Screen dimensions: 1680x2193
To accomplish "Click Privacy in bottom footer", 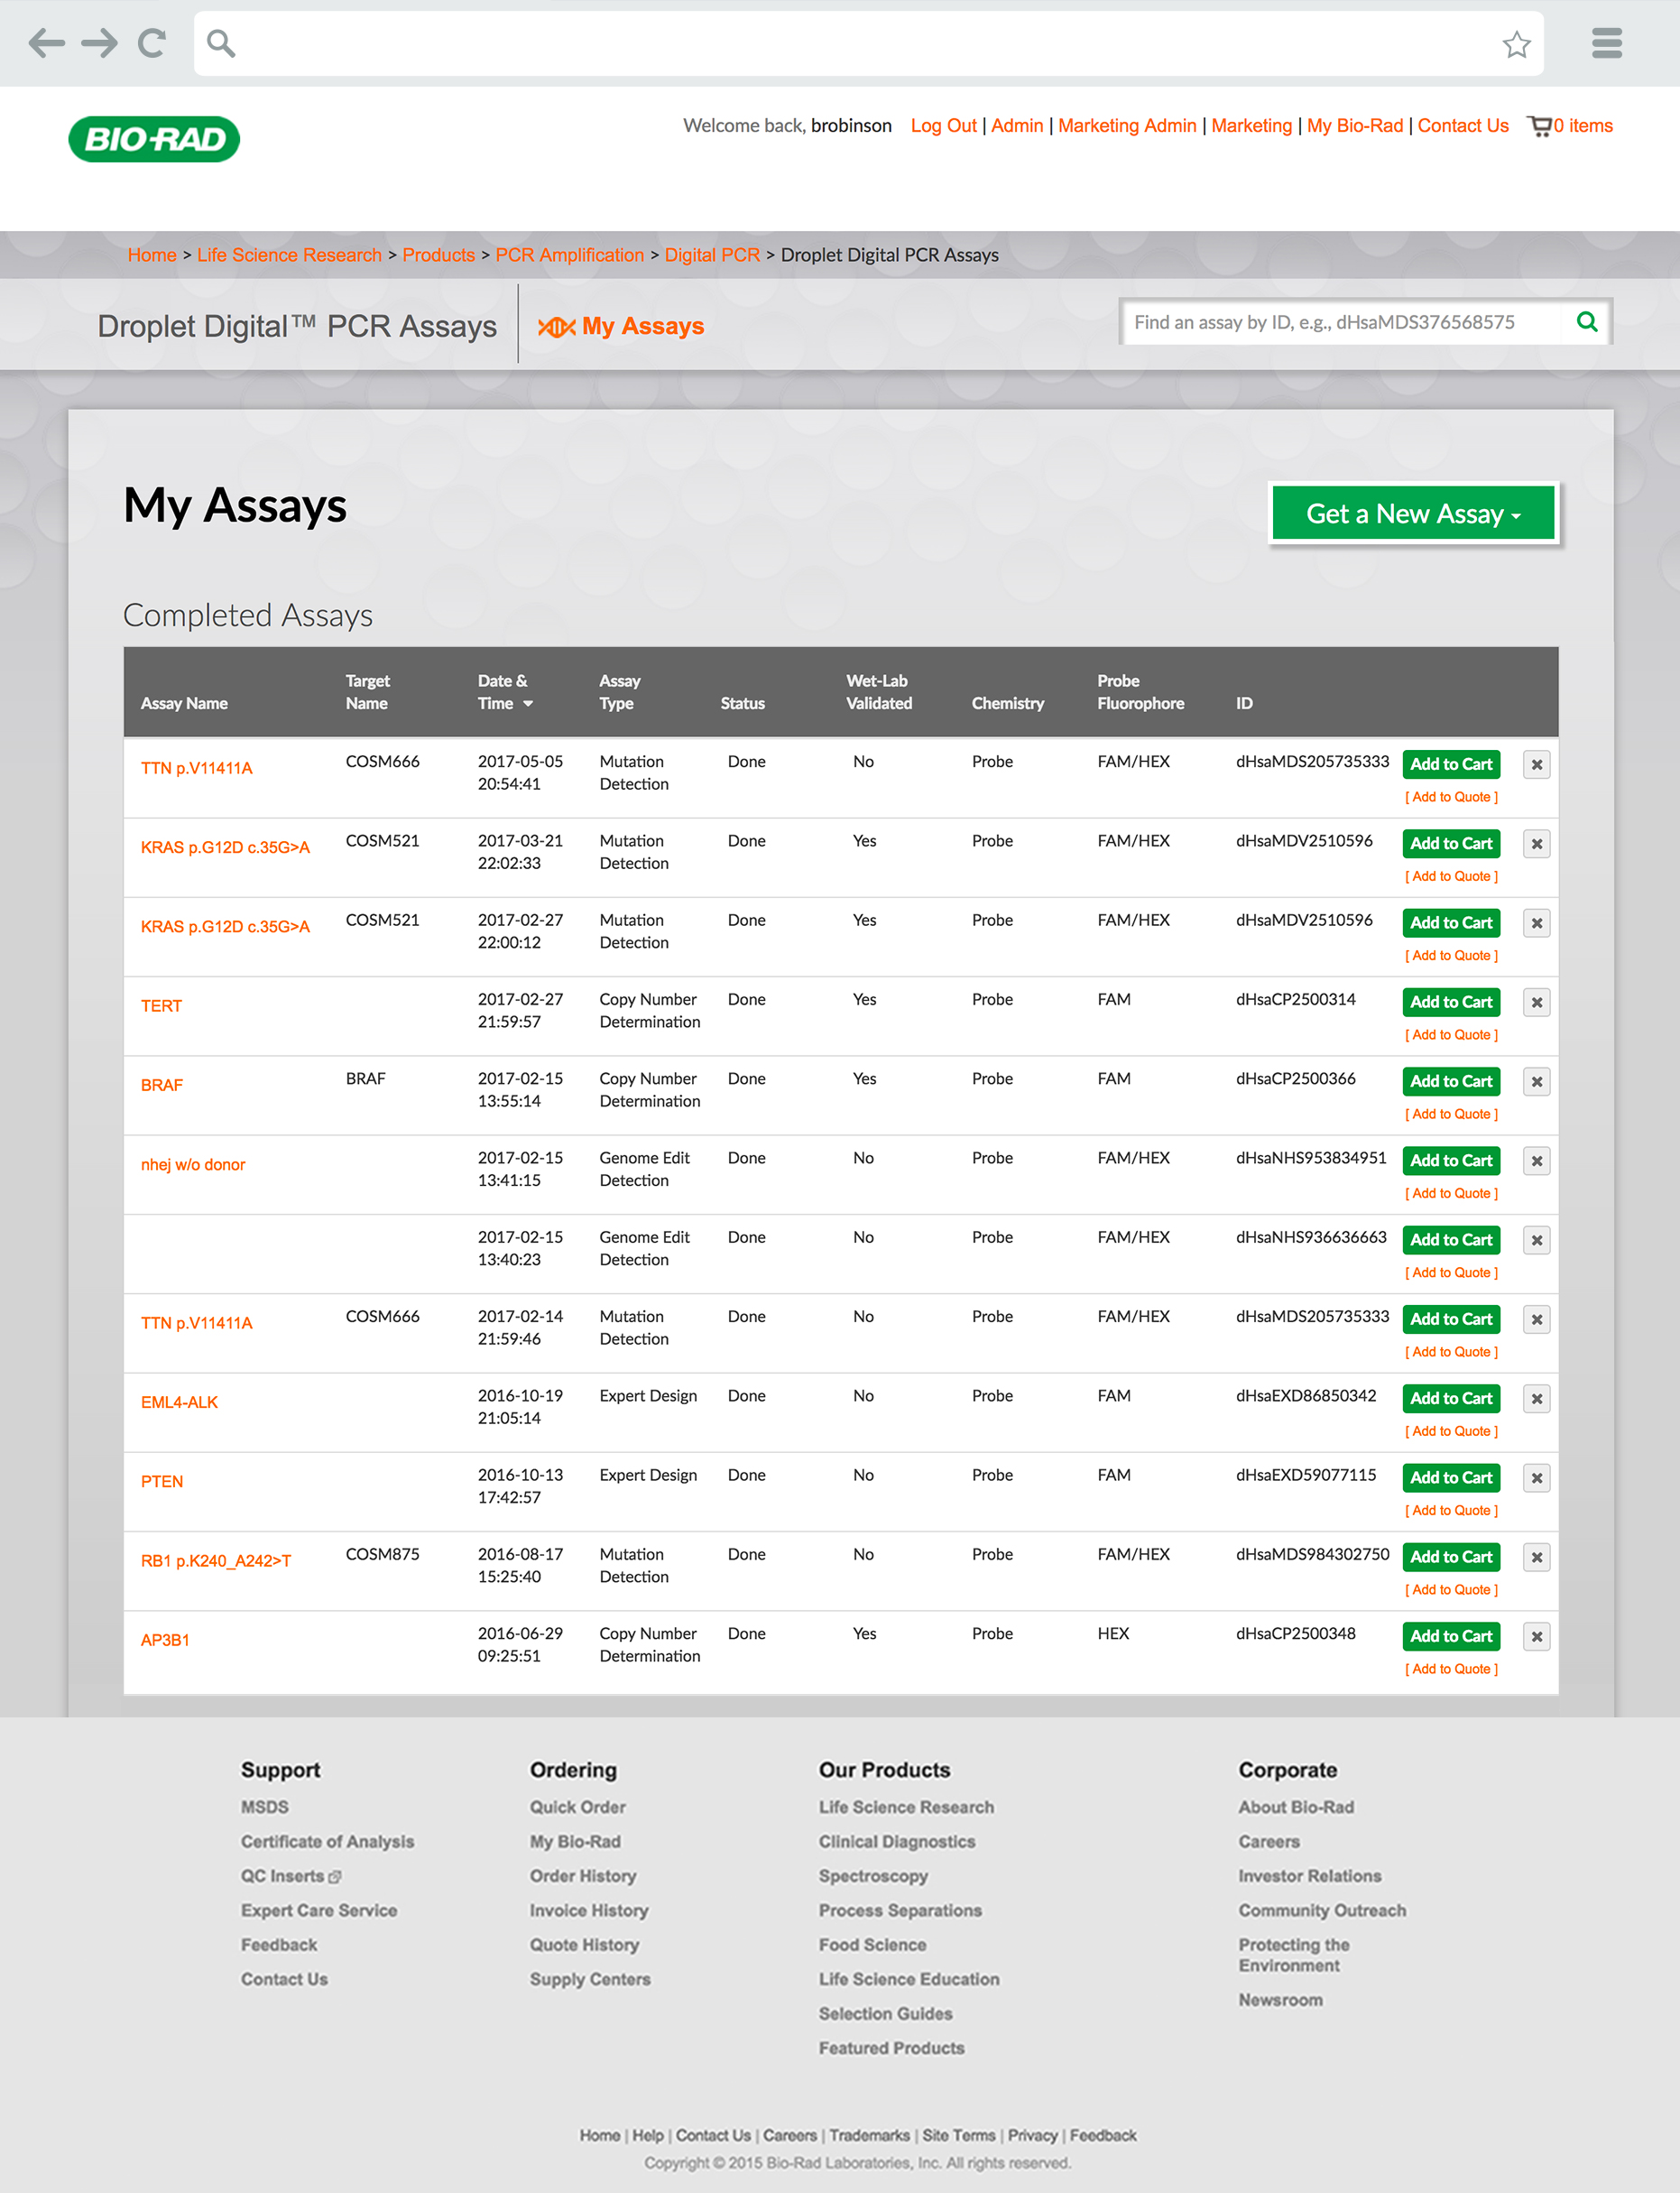I will (x=1032, y=2135).
